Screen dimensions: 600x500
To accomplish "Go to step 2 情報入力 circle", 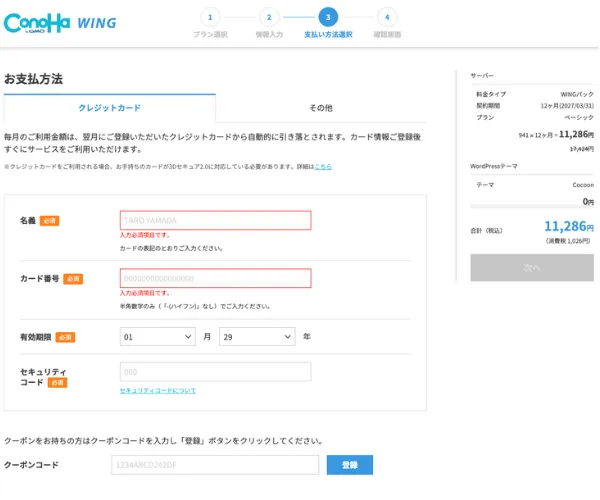I will click(x=269, y=17).
